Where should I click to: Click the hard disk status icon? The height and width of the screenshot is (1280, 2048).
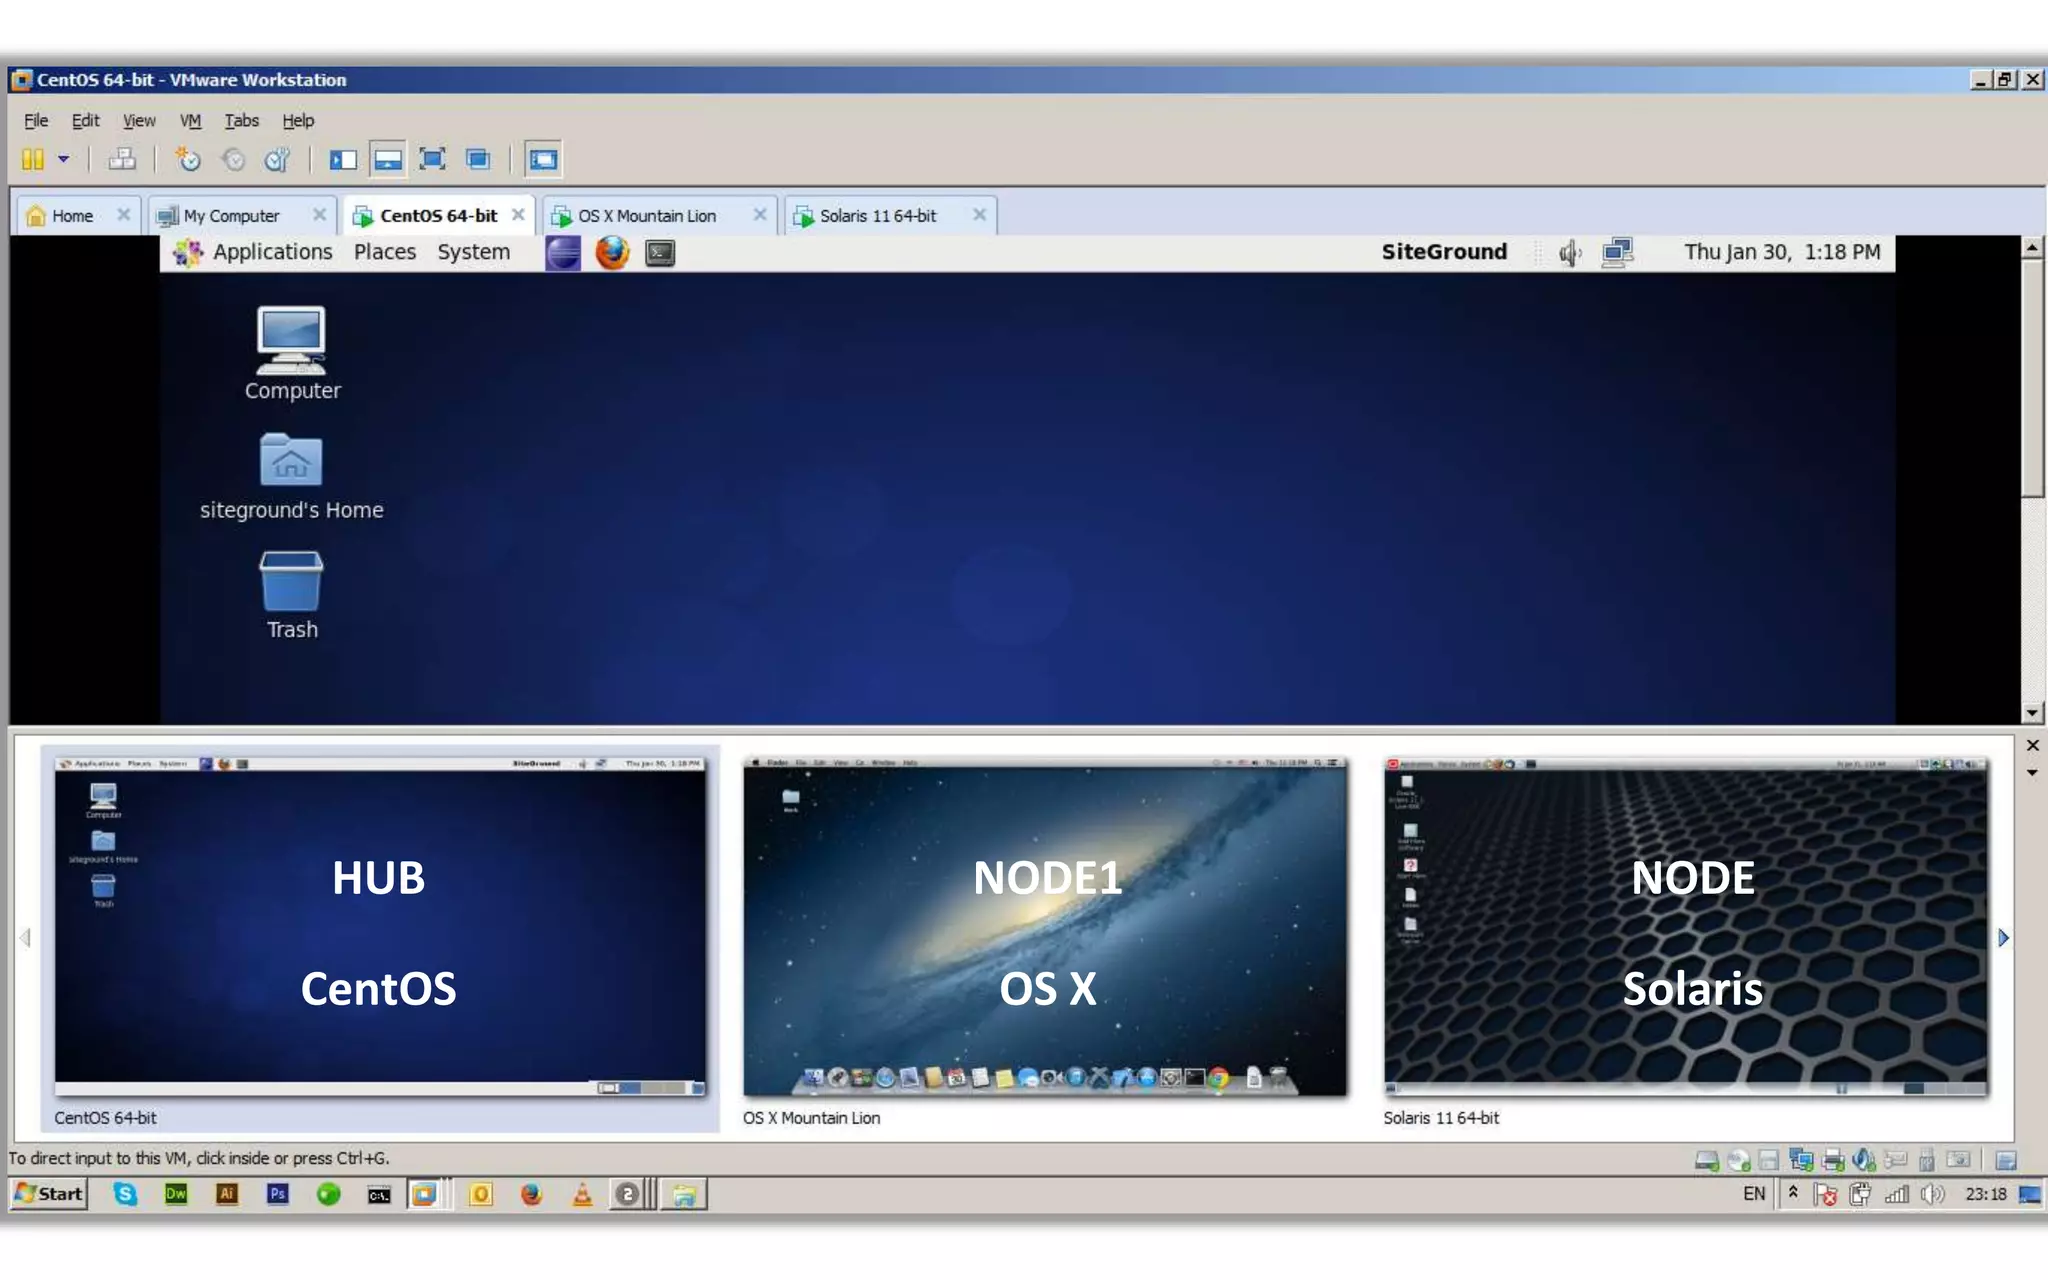[x=1707, y=1160]
